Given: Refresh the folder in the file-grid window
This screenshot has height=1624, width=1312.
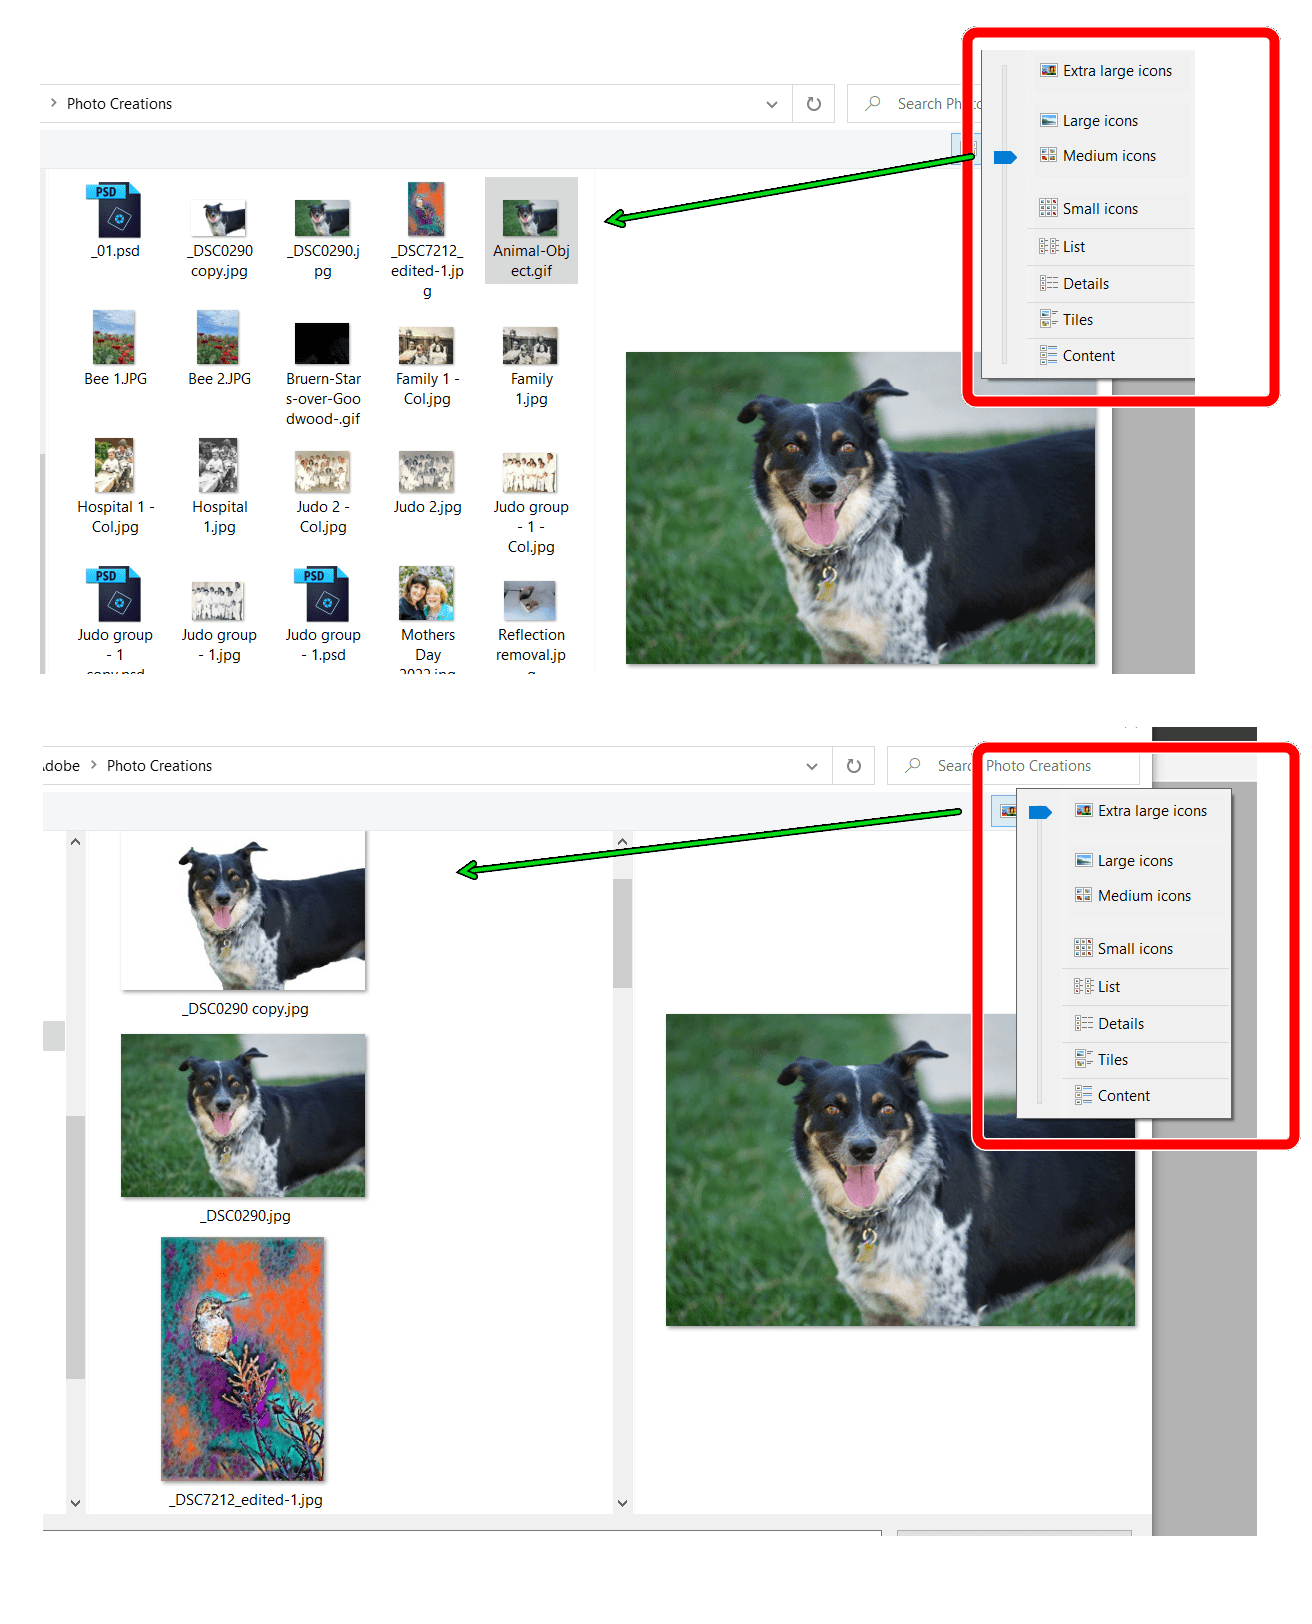Looking at the screenshot, I should pos(814,104).
